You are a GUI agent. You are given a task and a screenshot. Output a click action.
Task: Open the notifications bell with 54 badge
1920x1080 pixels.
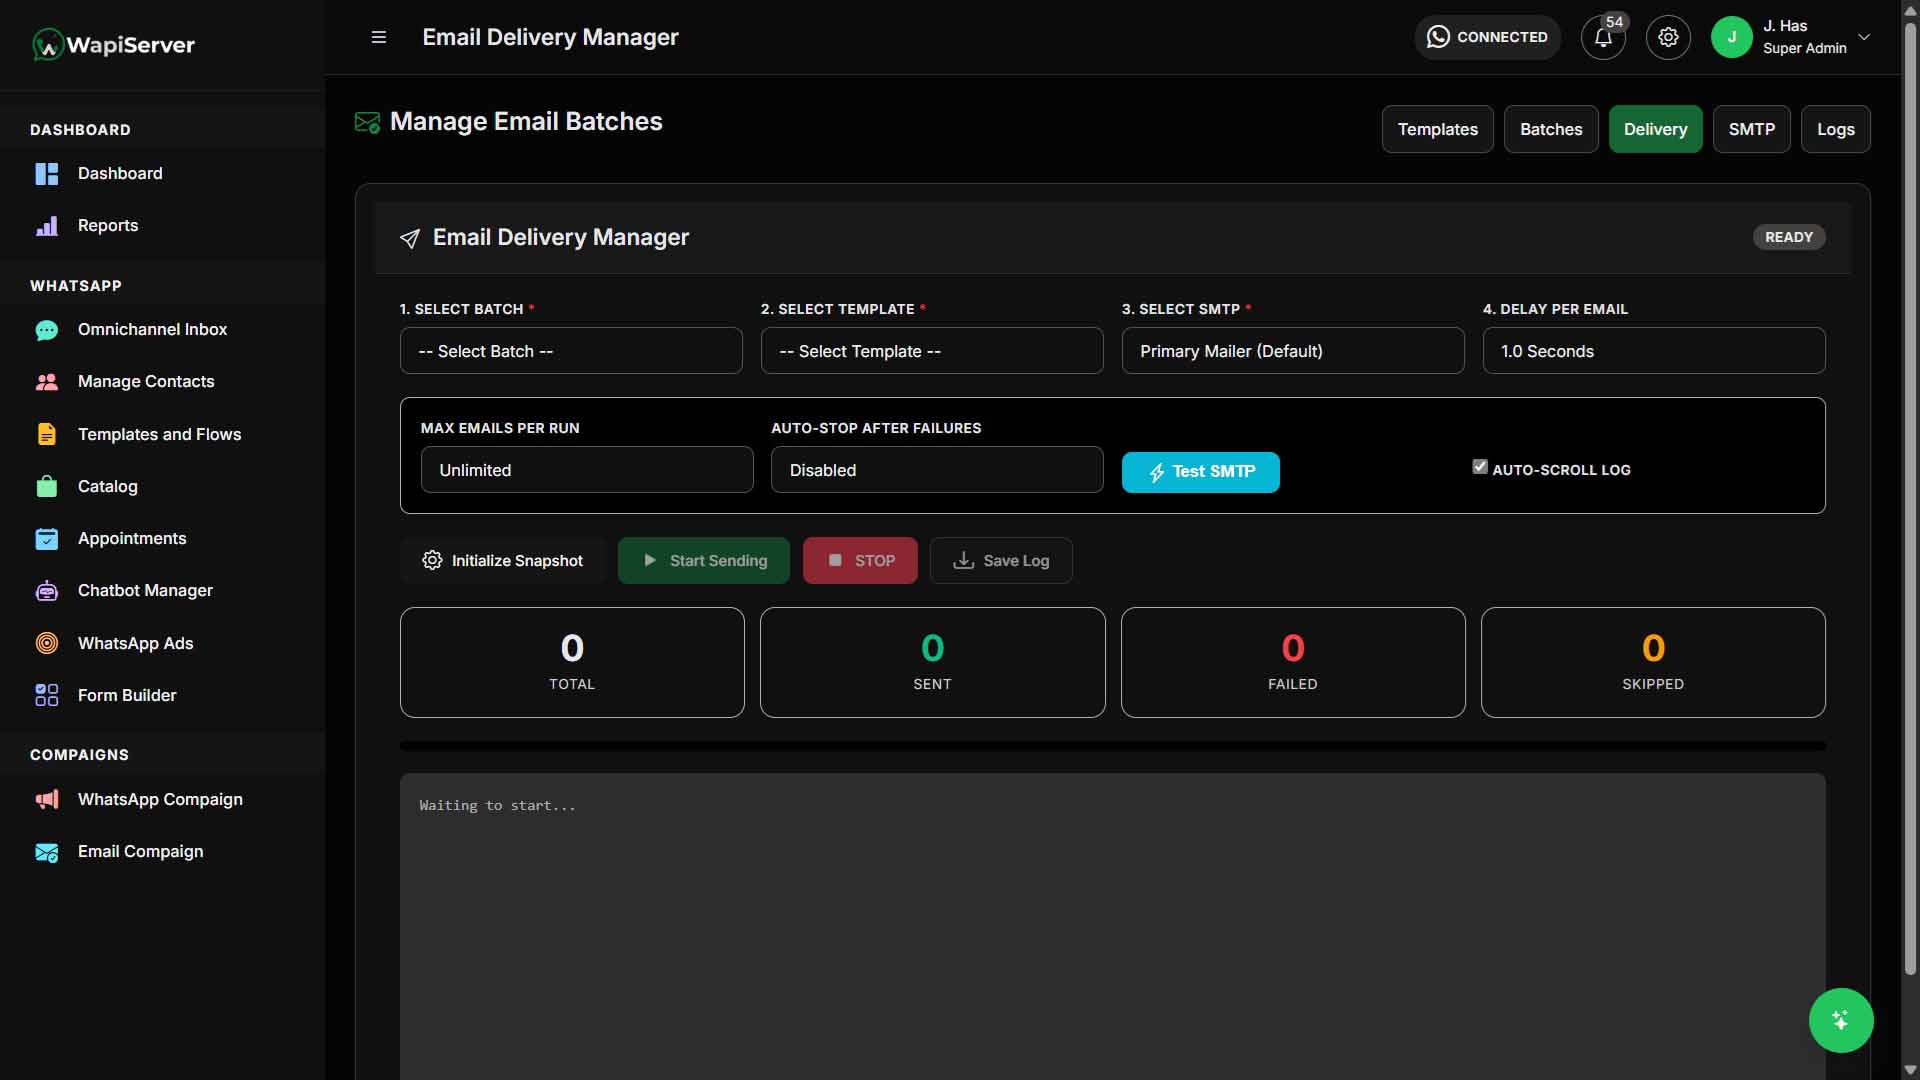click(x=1603, y=37)
